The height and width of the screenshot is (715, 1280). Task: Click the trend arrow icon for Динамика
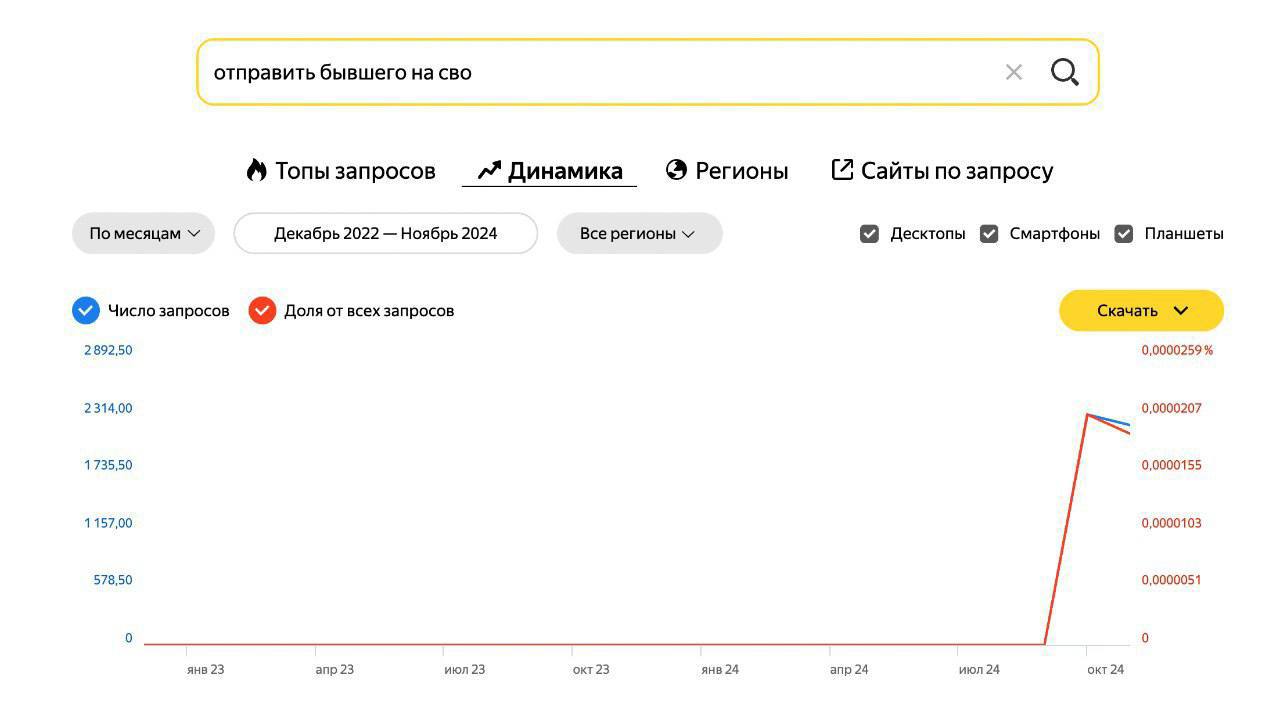pos(488,170)
